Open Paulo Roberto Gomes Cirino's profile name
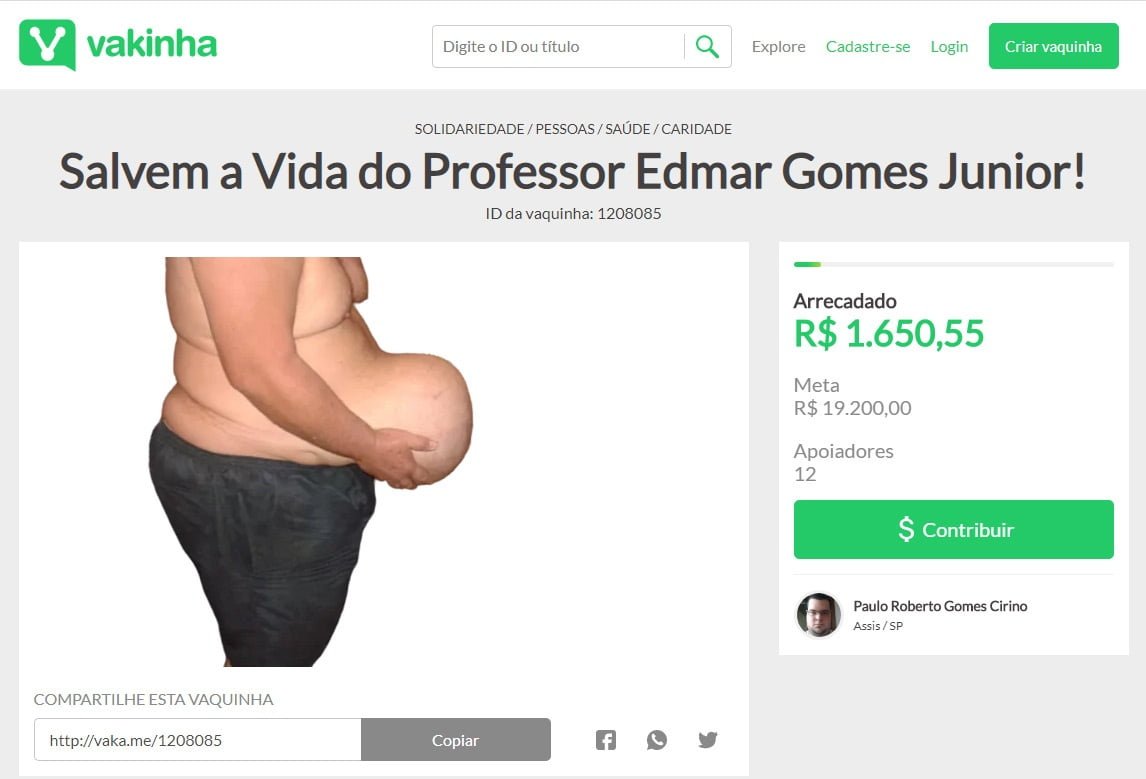Viewport: 1146px width, 779px height. (940, 606)
